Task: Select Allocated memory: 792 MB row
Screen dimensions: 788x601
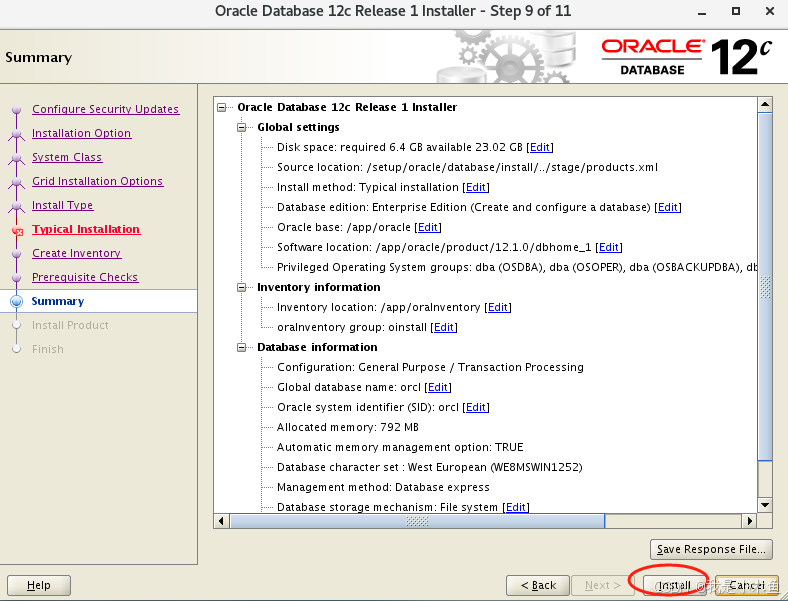Action: point(348,427)
